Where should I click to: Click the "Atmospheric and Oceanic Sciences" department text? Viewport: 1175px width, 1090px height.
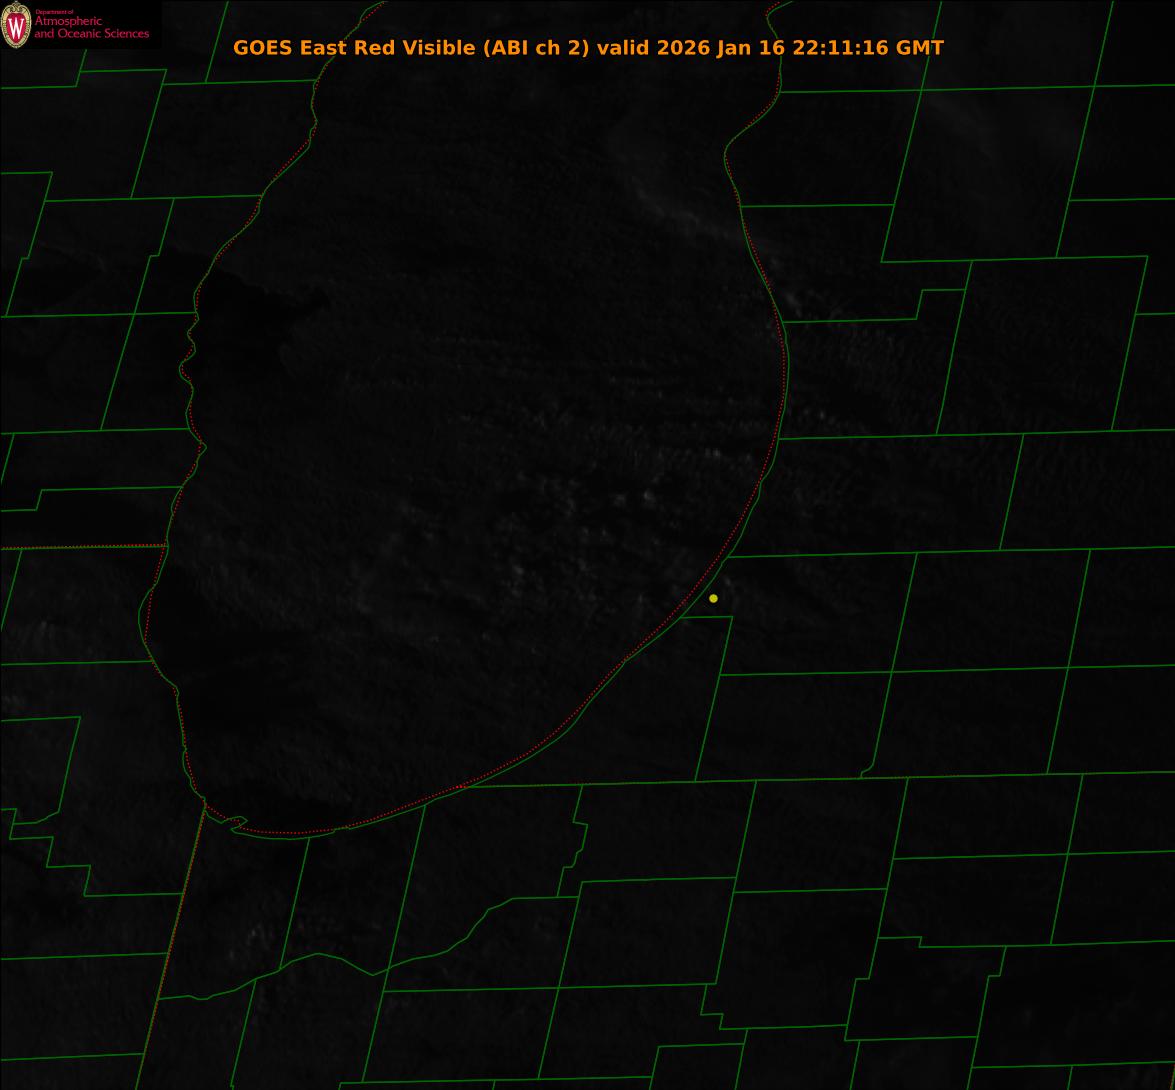pyautogui.click(x=91, y=28)
